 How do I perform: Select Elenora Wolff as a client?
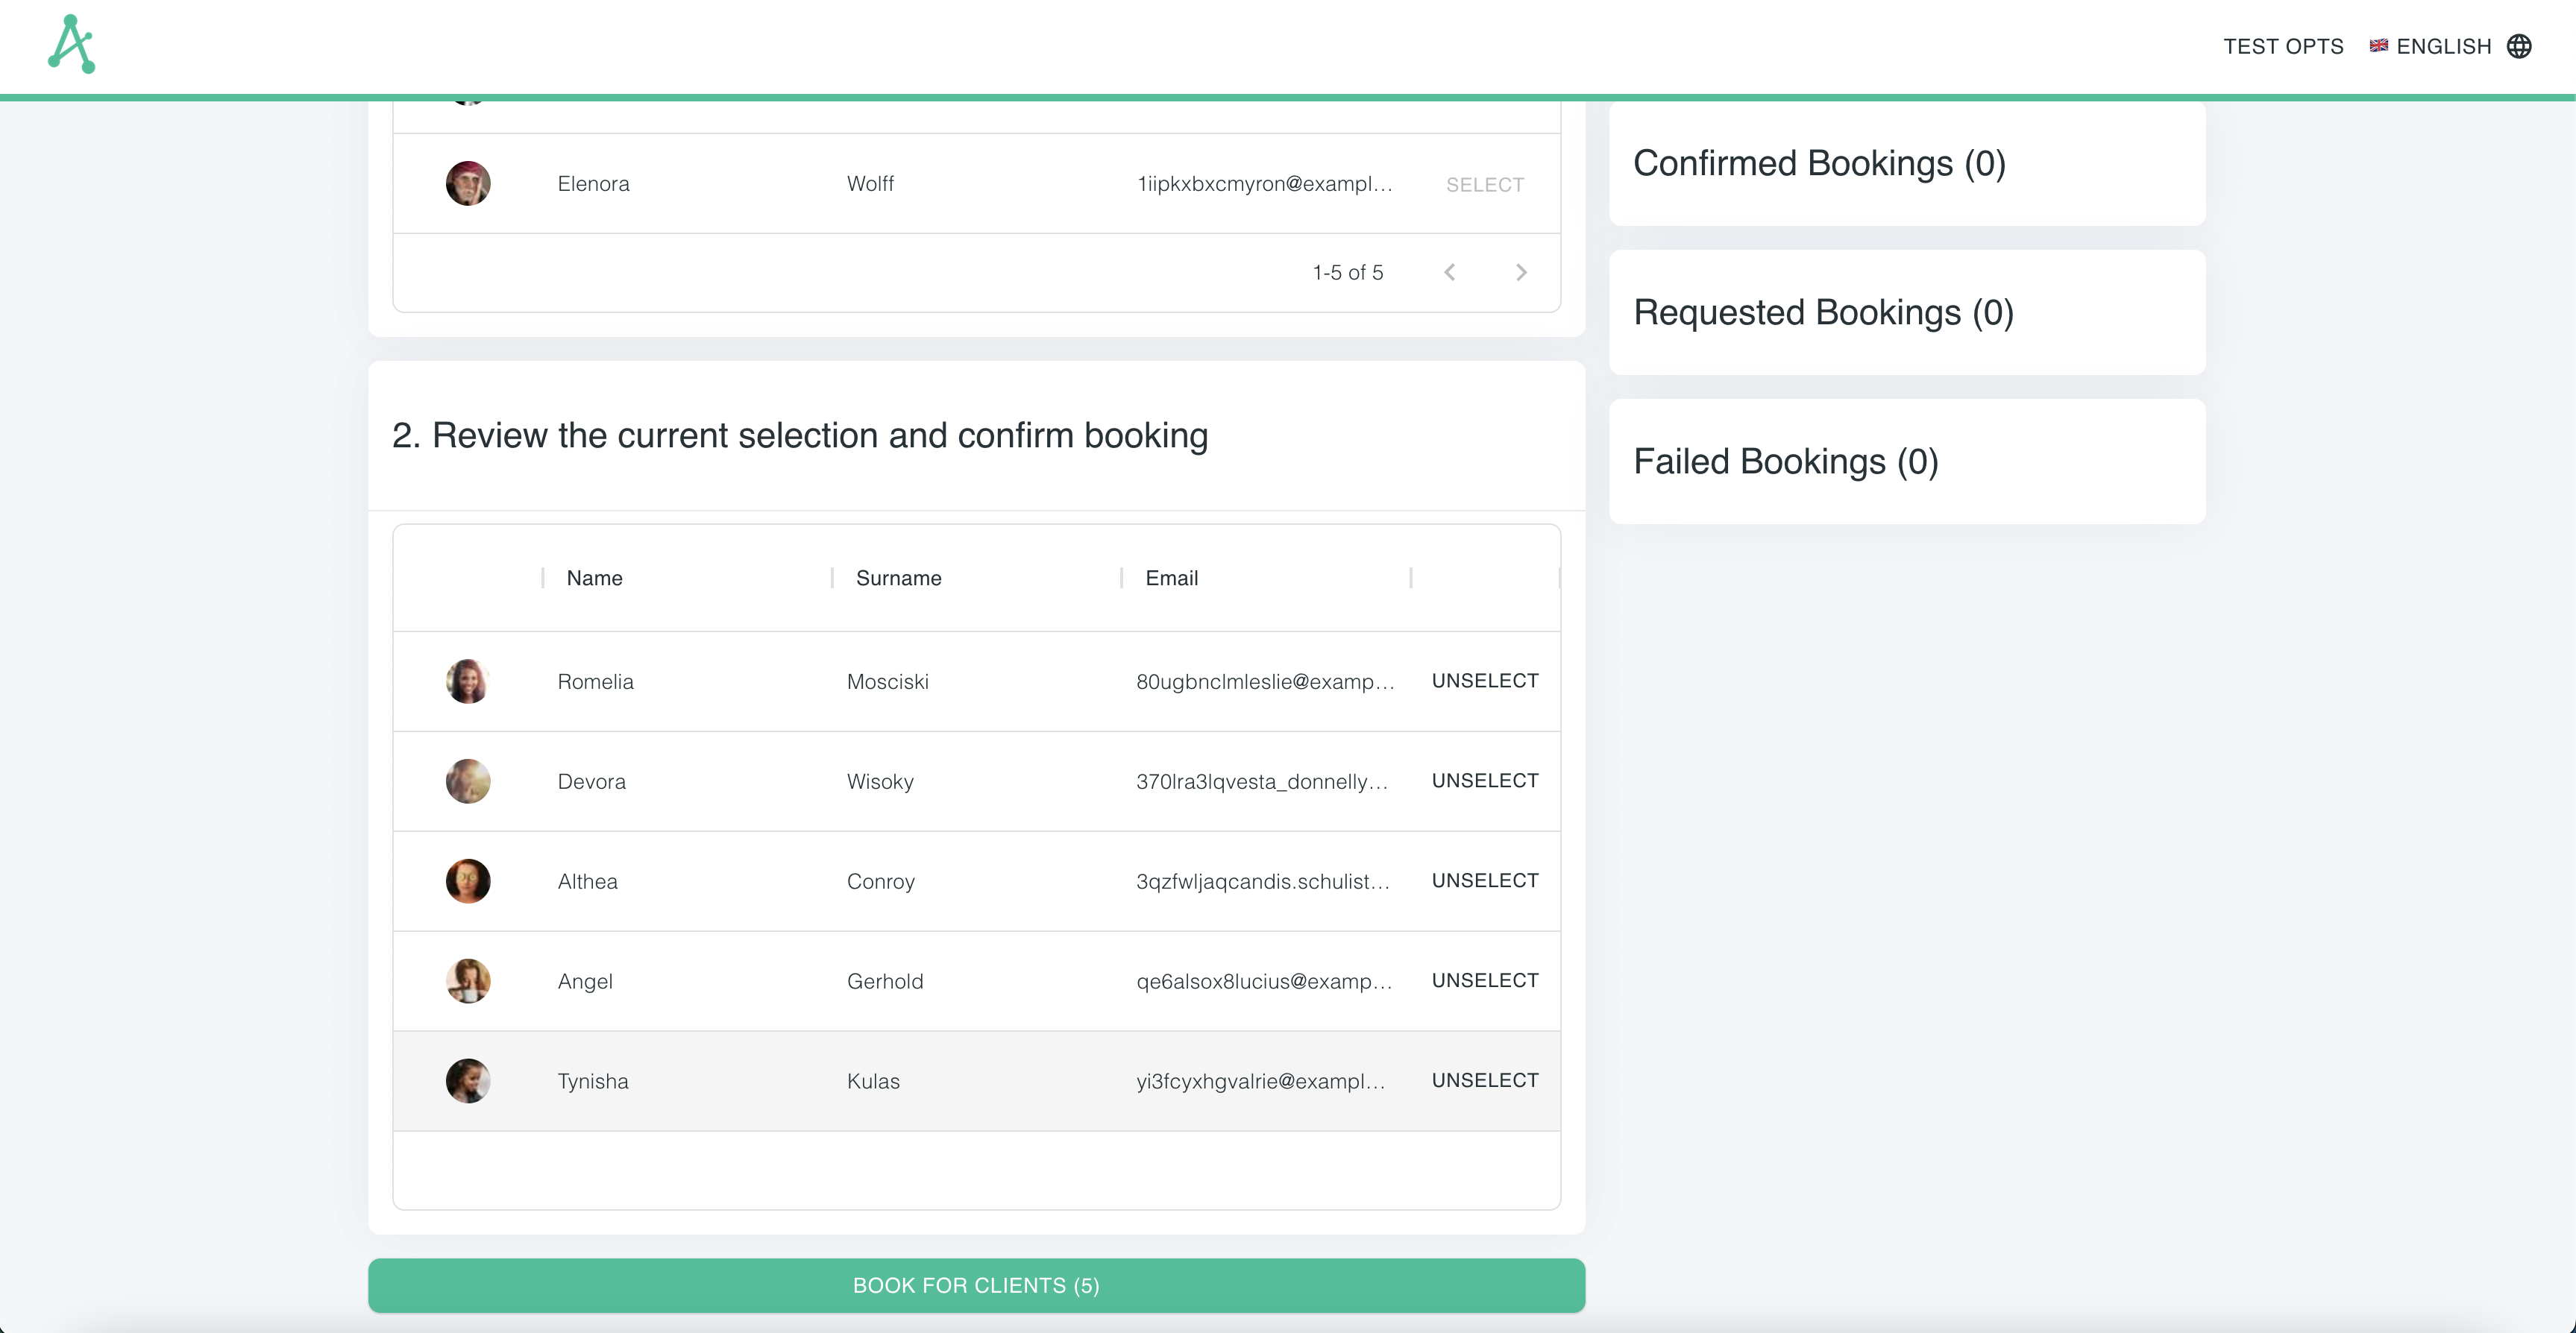(x=1484, y=184)
